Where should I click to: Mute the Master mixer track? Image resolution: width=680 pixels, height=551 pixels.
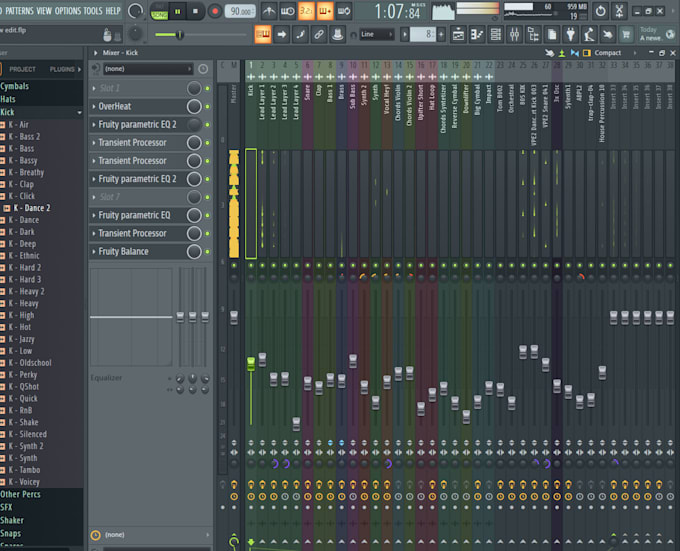pyautogui.click(x=234, y=265)
